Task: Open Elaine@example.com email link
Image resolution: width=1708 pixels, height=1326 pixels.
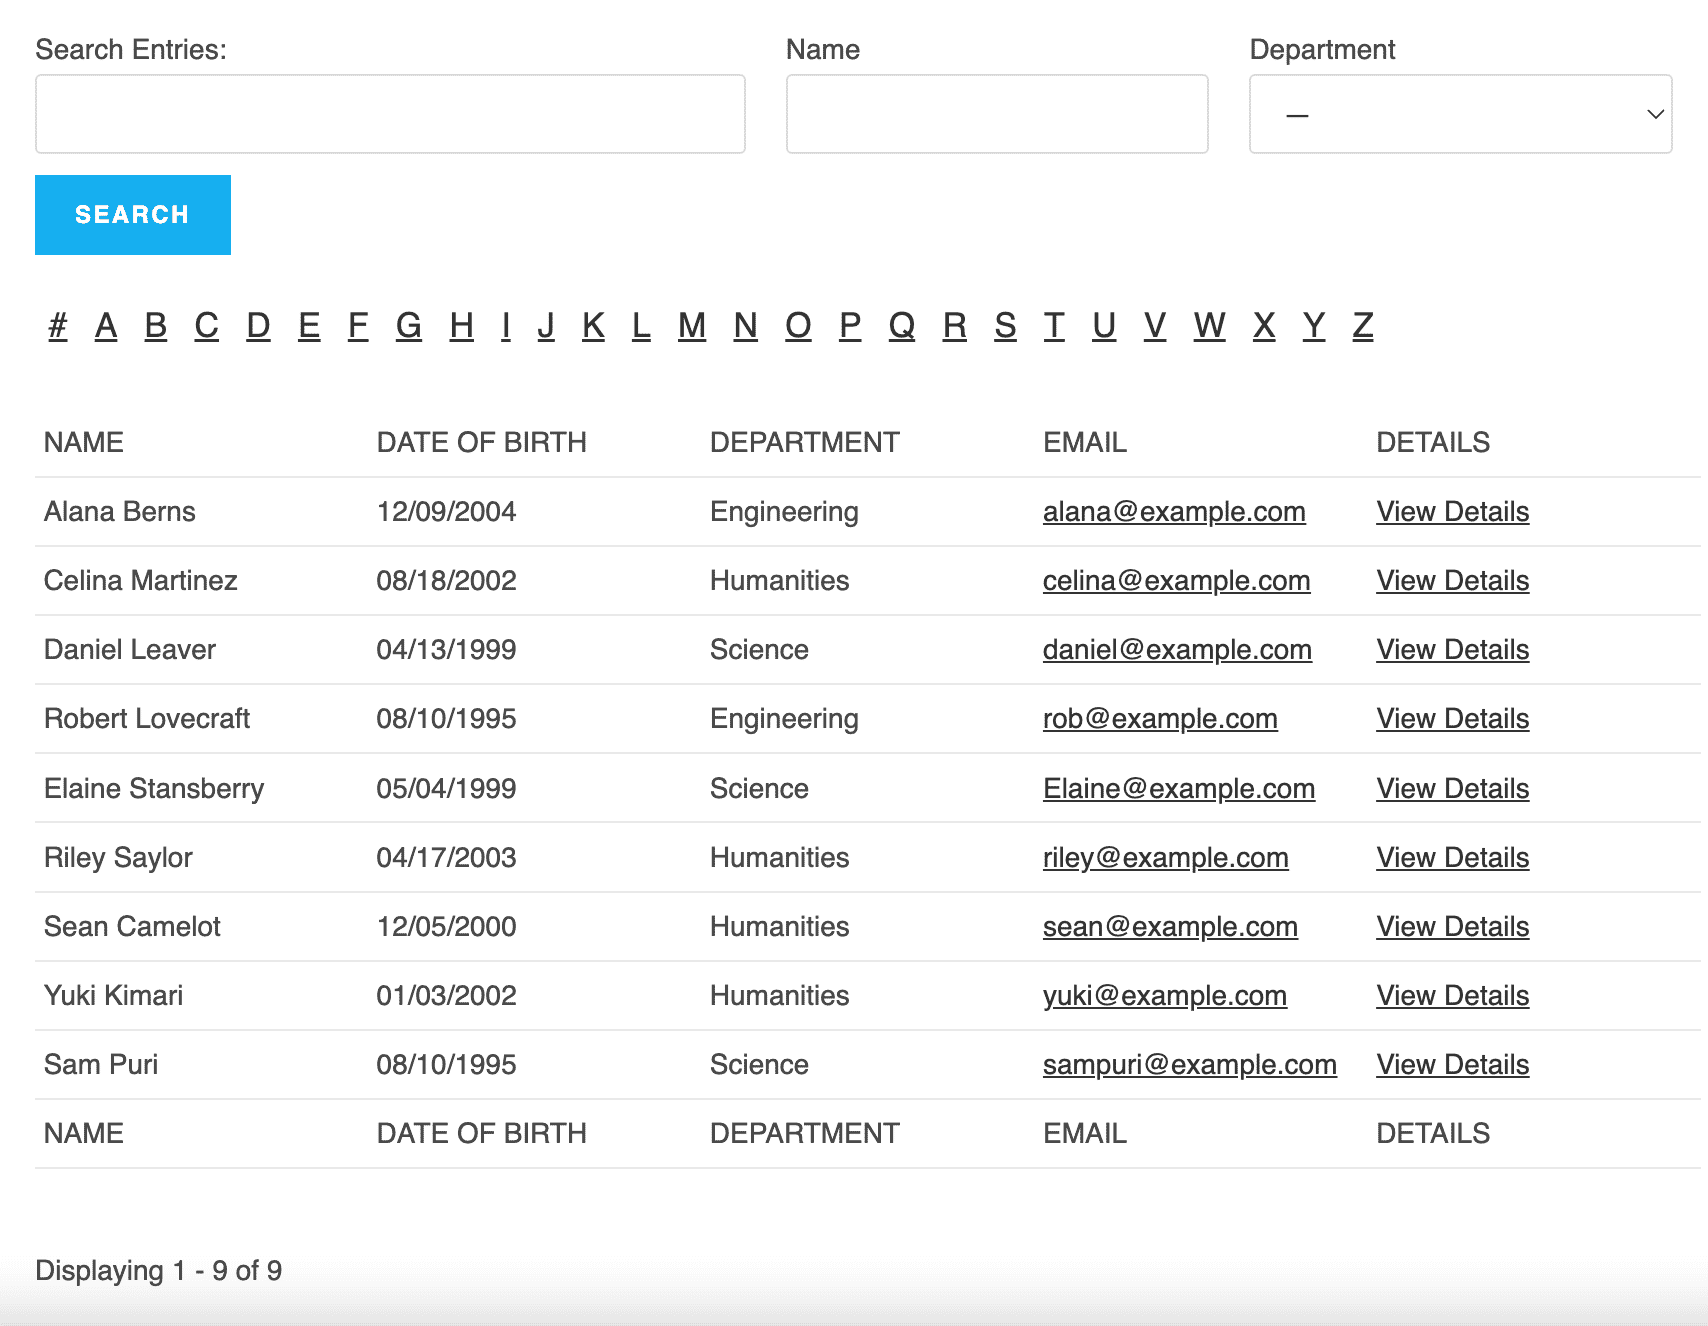Action: click(x=1179, y=789)
